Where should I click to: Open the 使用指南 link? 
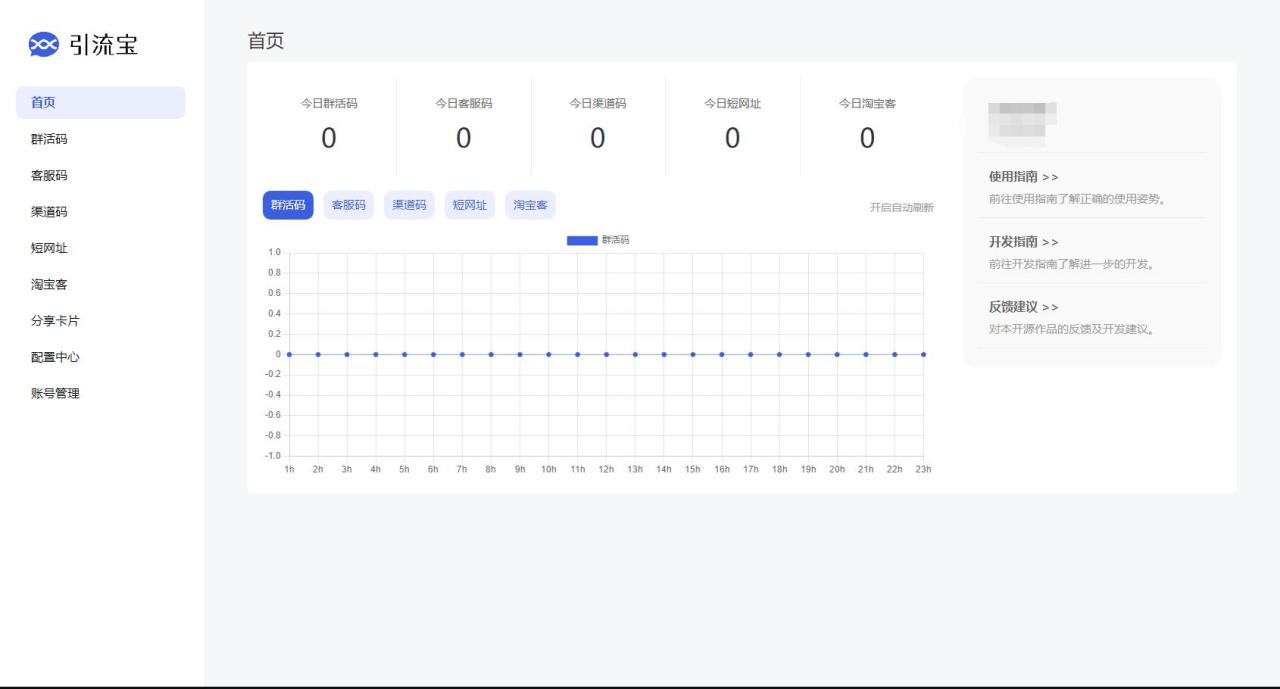point(1023,177)
